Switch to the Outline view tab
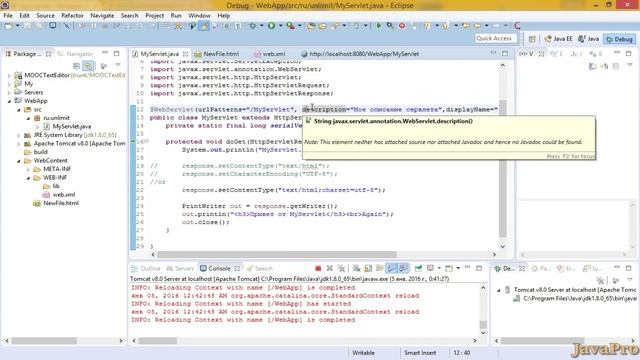Screen dimensions: 640x360 (x=146, y=269)
